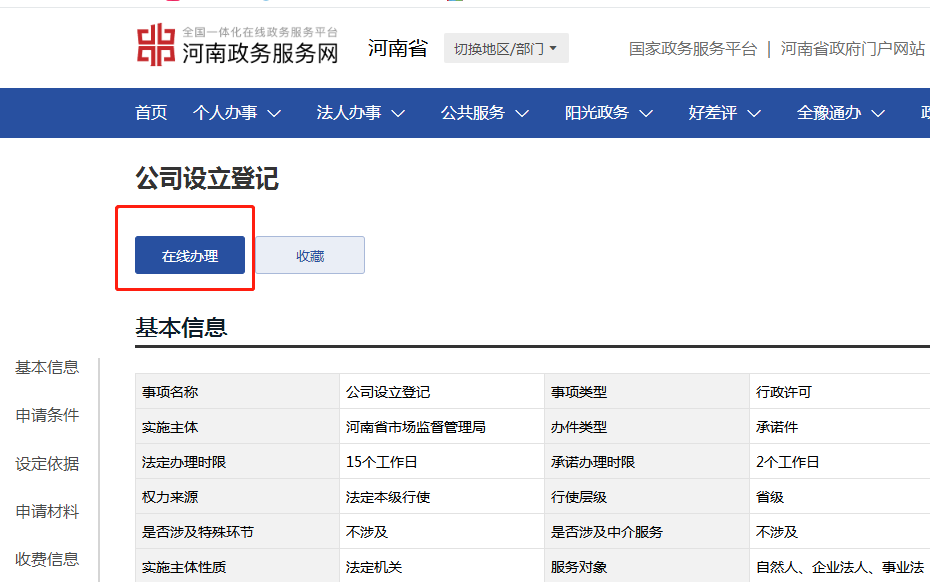Select the 是否涉及中介服务 label cell
The width and height of the screenshot is (930, 582).
646,532
